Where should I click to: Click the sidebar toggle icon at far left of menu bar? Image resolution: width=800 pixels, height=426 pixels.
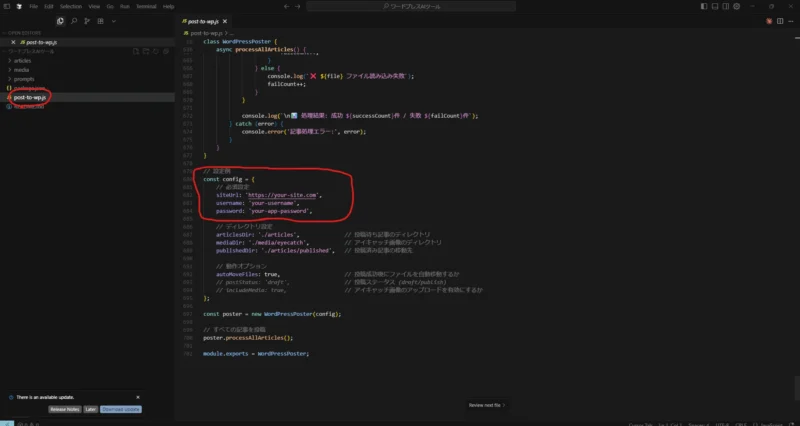[x=7, y=7]
